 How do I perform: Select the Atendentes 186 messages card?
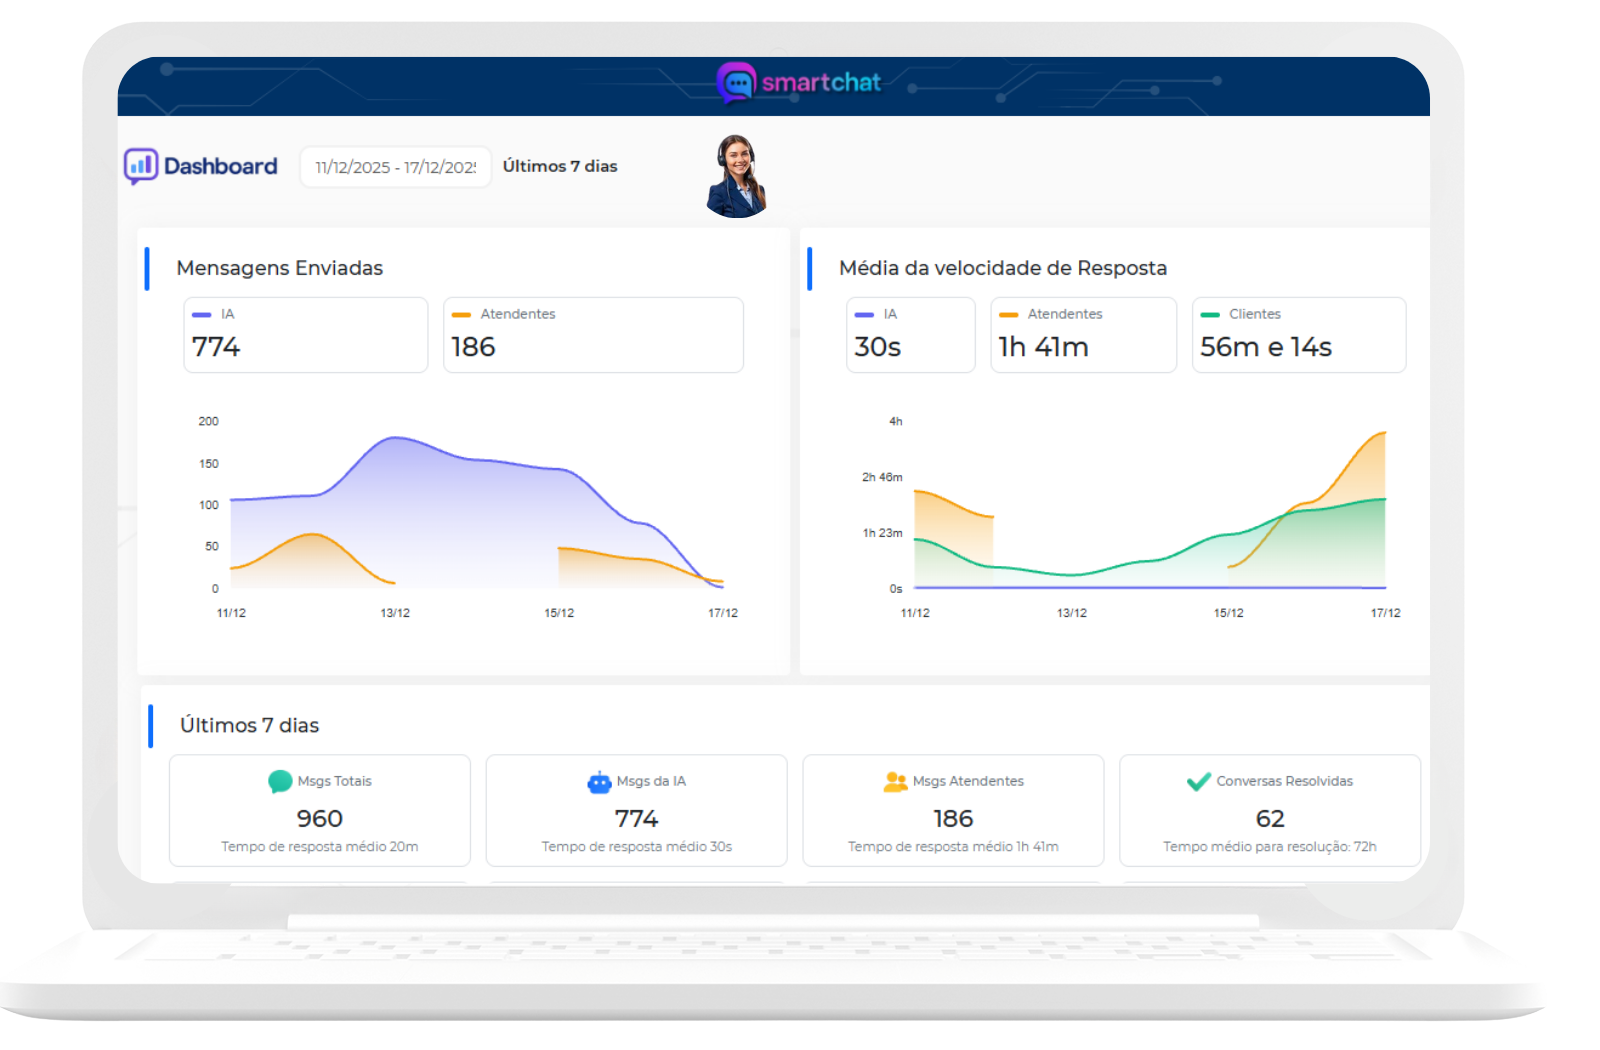[593, 335]
